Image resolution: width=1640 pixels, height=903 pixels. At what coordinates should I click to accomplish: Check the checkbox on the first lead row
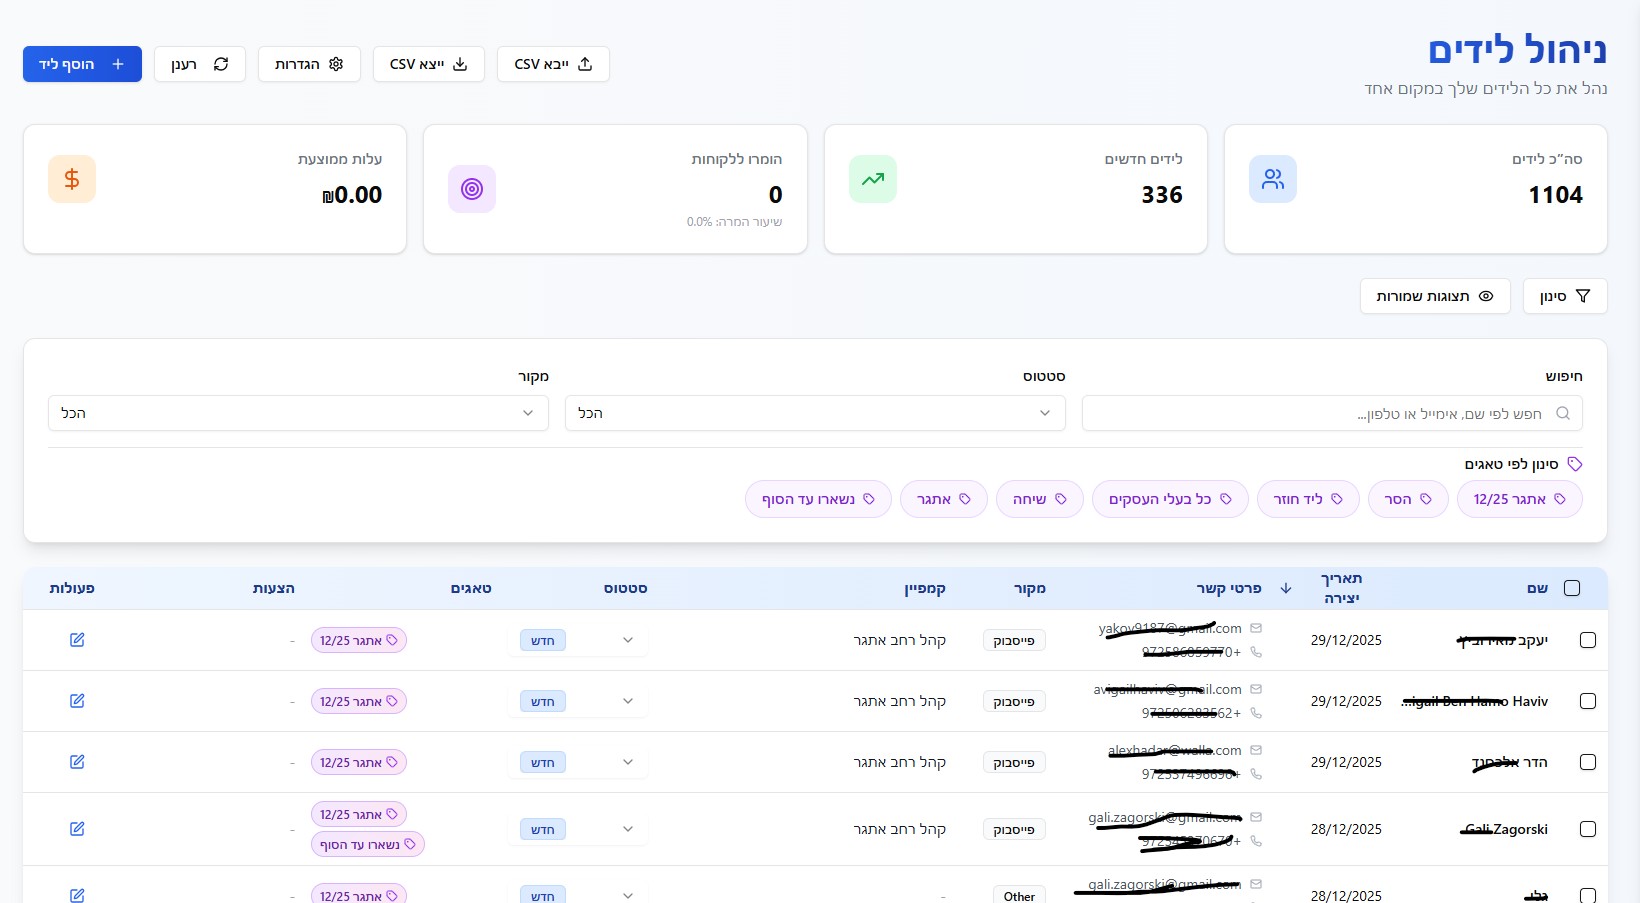[1588, 640]
